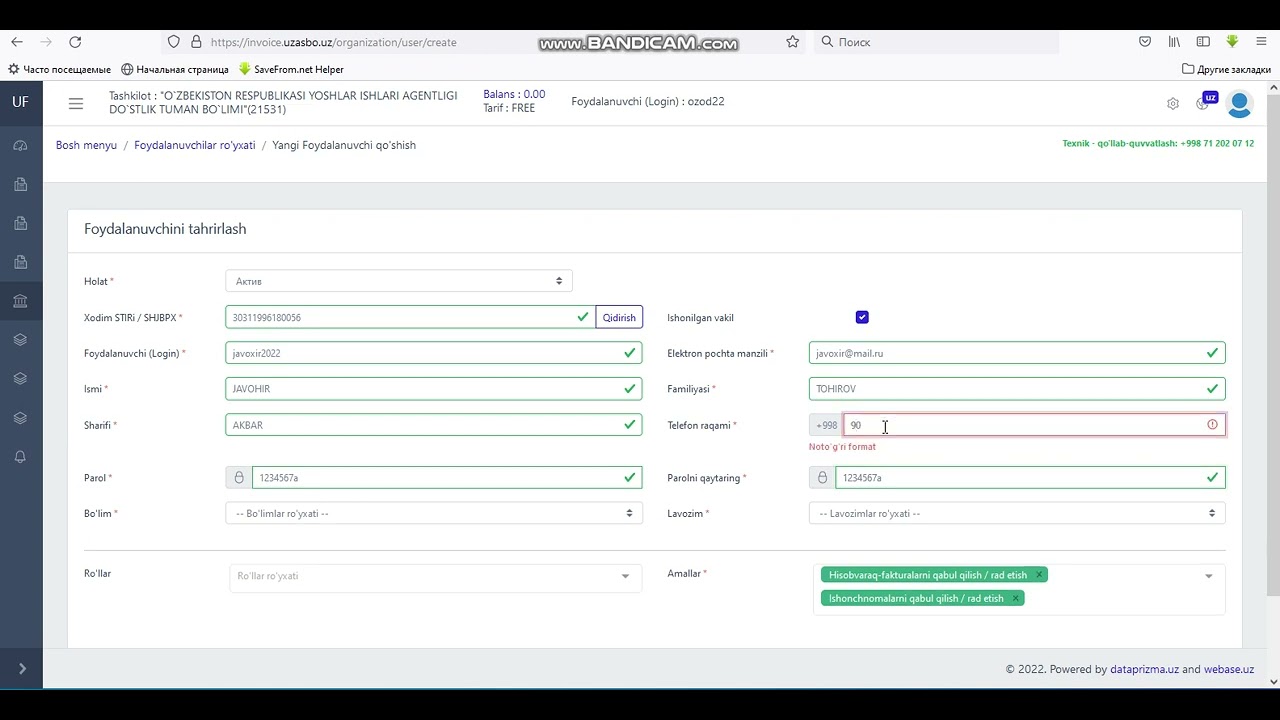The height and width of the screenshot is (720, 1280).
Task: Open the dashboard gauge icon in sidebar
Action: point(20,145)
